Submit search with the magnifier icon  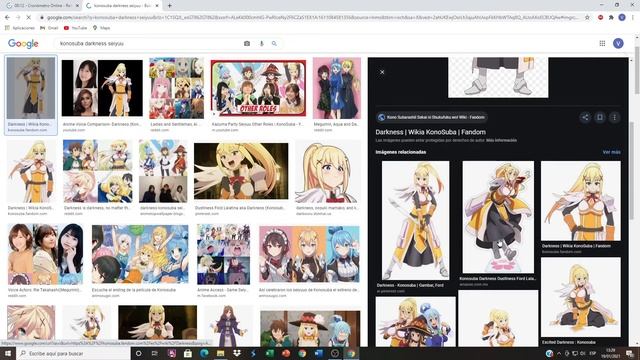pyautogui.click(x=274, y=43)
